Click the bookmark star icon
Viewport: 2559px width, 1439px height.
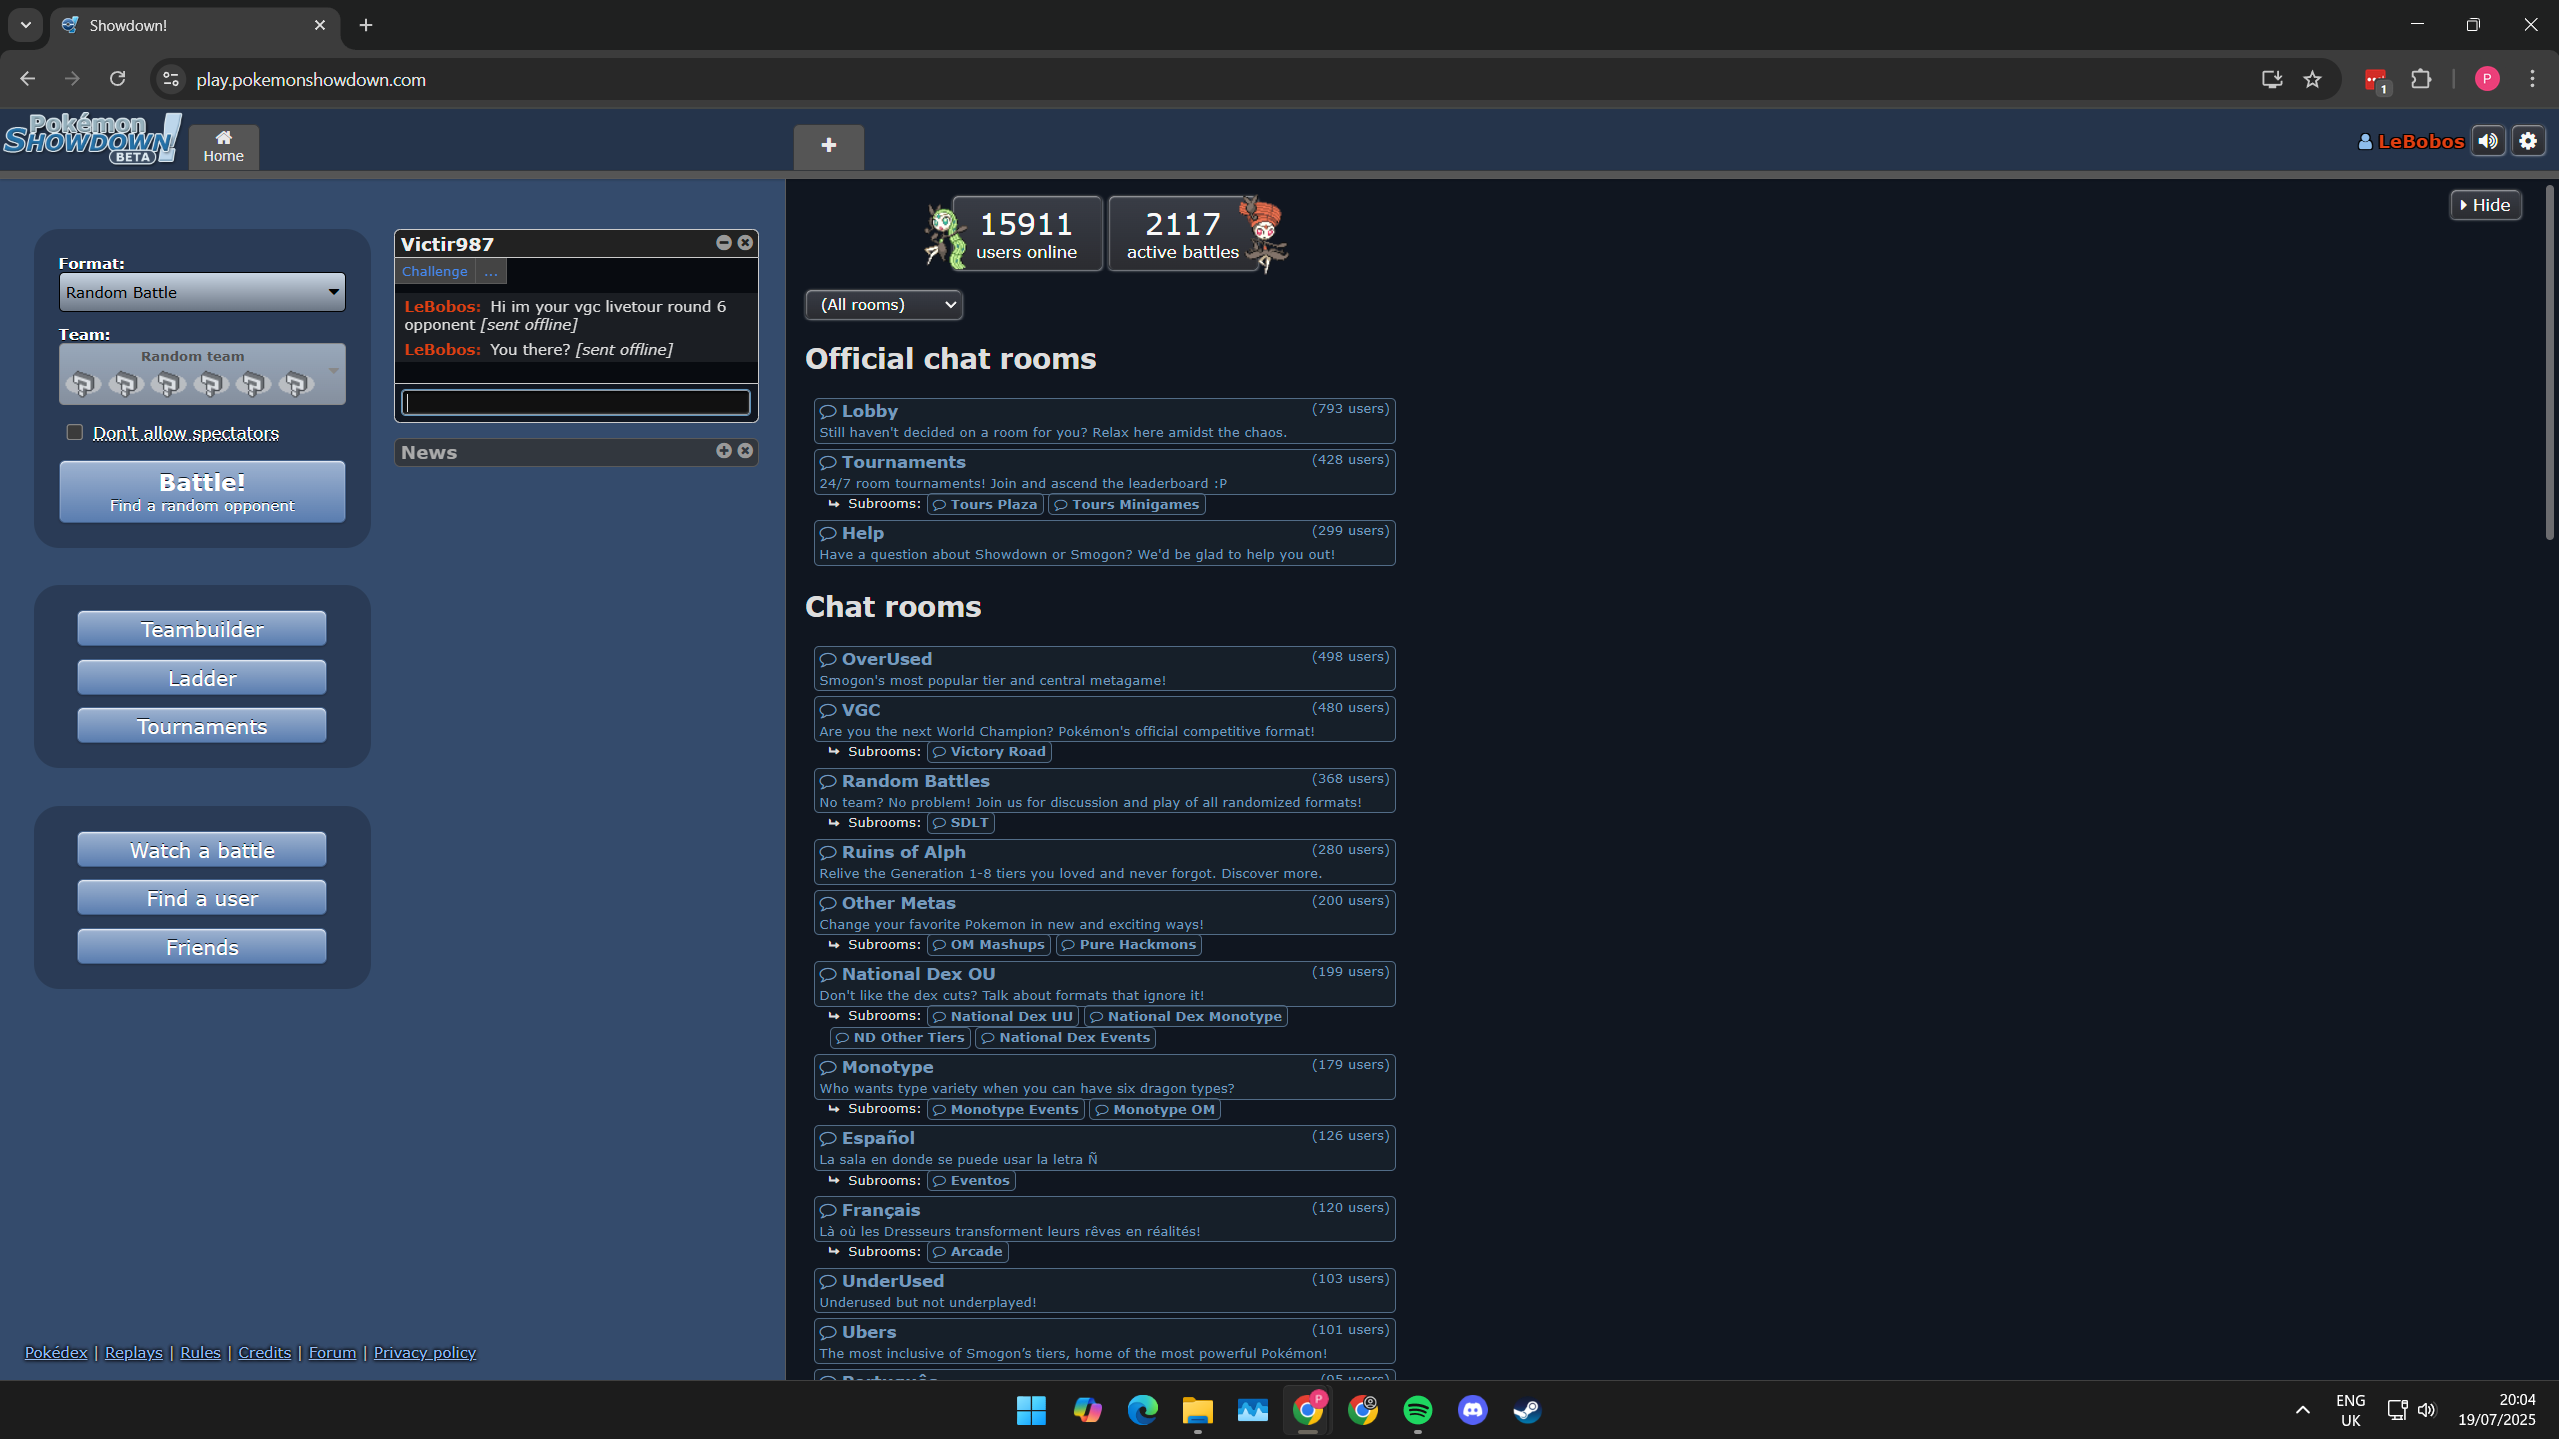2312,79
